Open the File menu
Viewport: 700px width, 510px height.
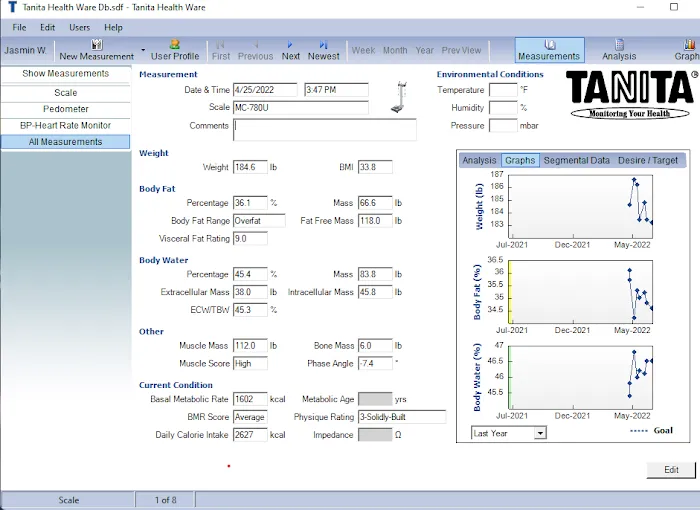(19, 27)
